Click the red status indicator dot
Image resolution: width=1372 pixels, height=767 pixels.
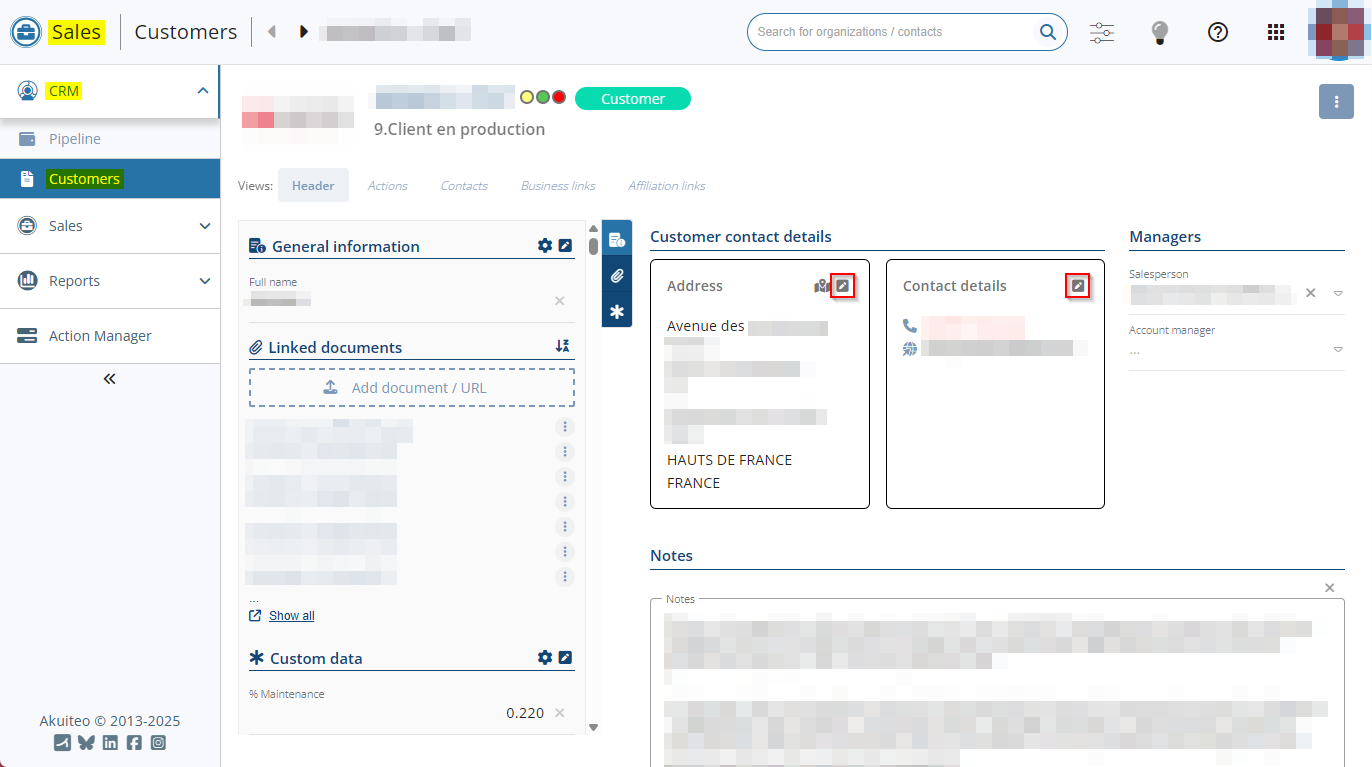coord(559,98)
